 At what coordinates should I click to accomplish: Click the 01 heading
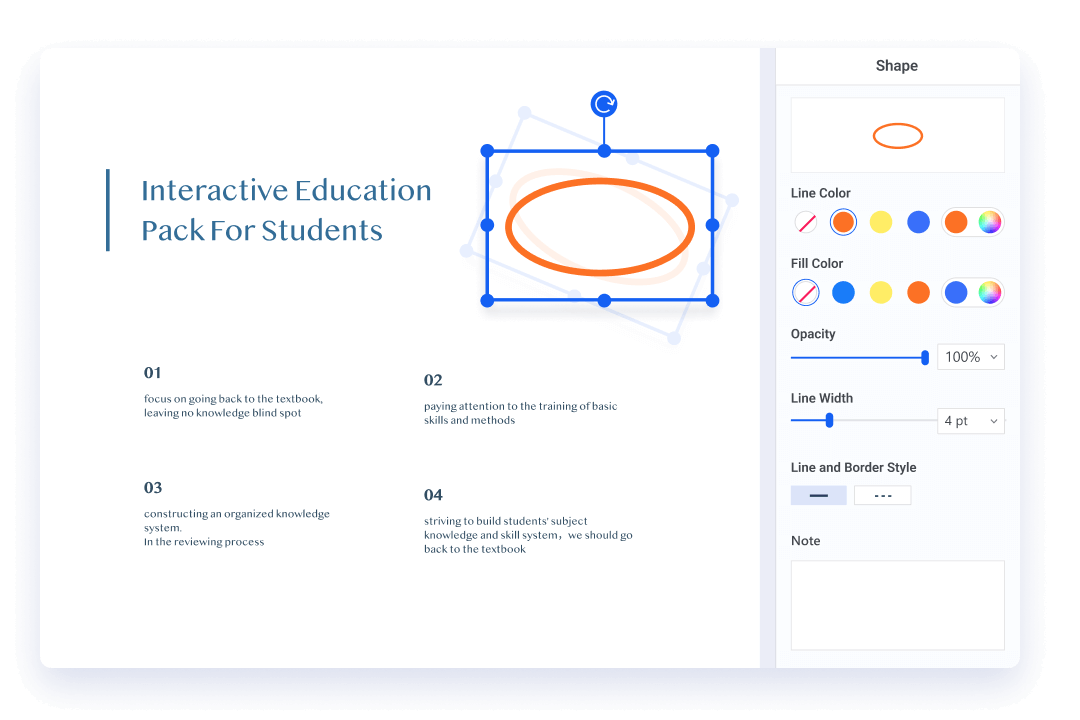point(152,373)
